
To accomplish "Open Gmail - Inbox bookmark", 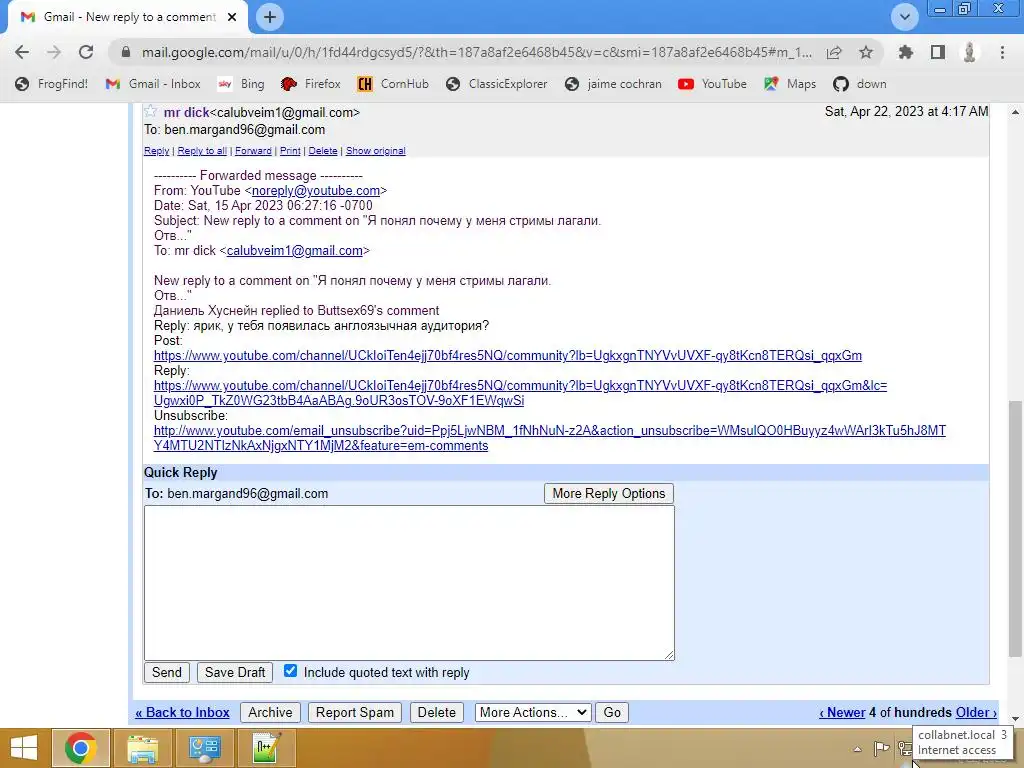I will pyautogui.click(x=153, y=84).
